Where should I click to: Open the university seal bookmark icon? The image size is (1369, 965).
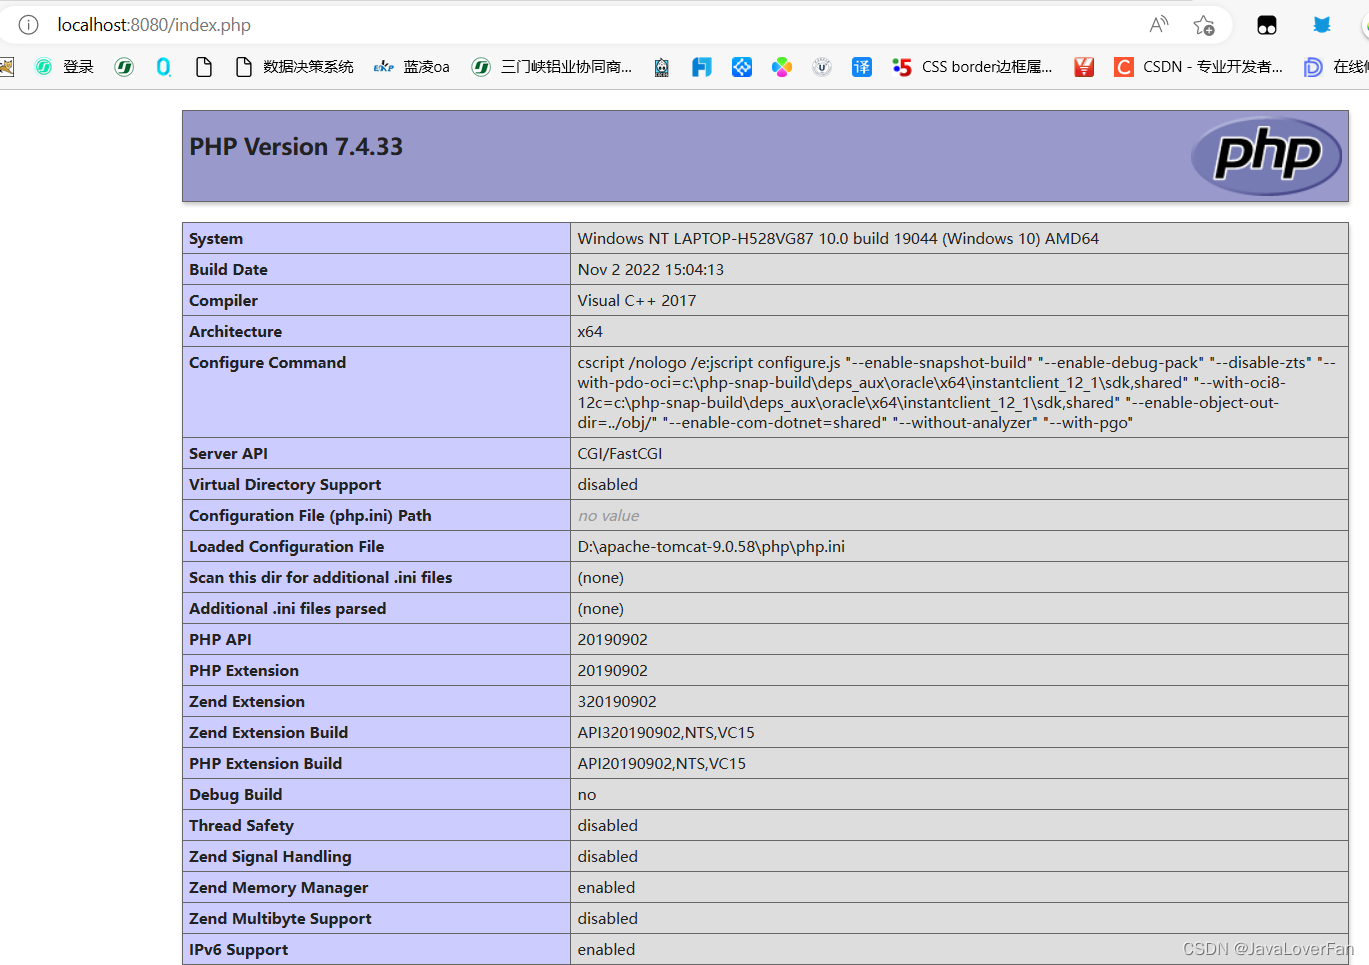pyautogui.click(x=822, y=67)
